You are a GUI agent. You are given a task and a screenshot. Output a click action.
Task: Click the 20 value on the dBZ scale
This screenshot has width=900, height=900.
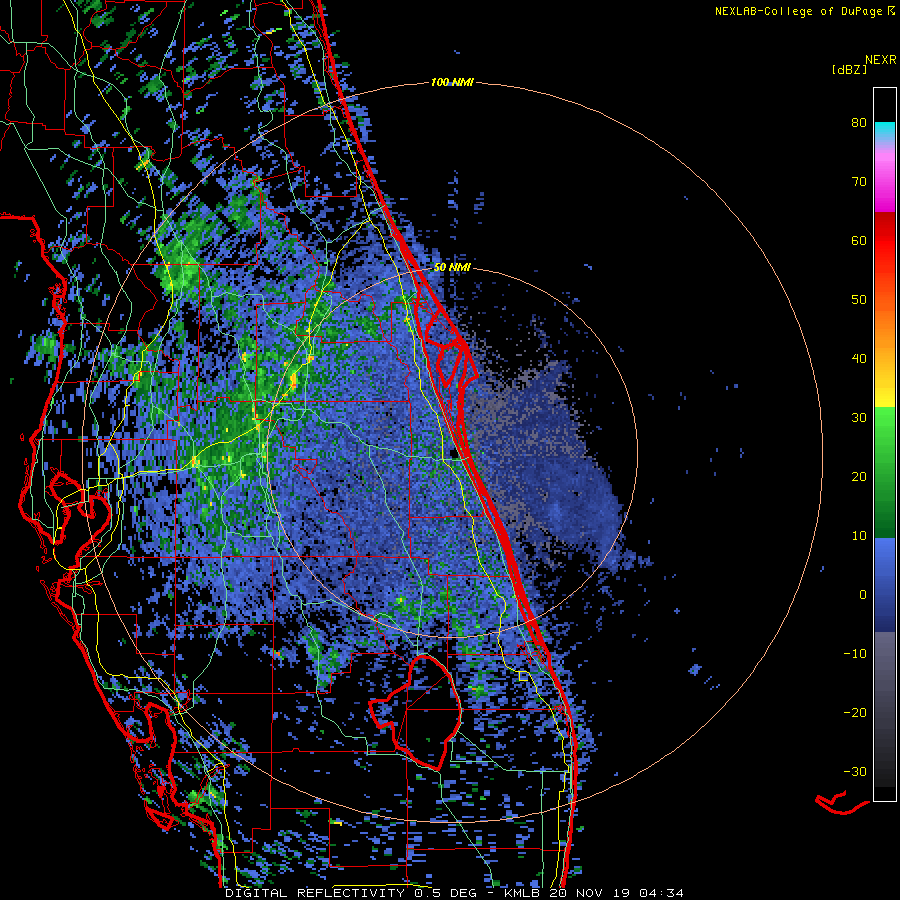pos(859,477)
